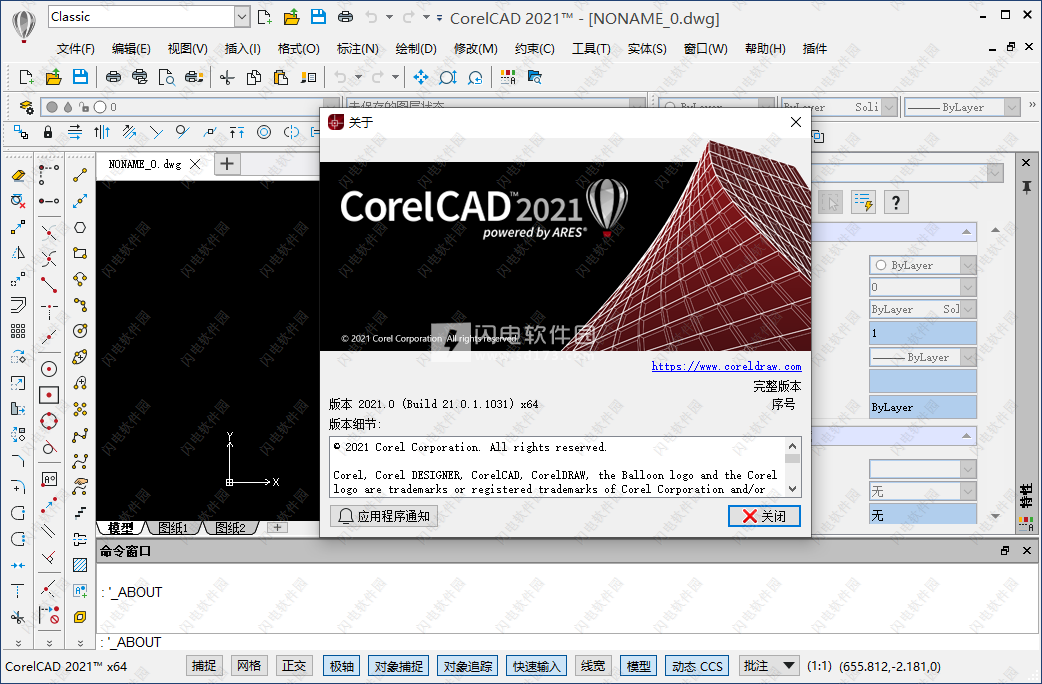Select the Line draw tool
1042x684 pixels.
tap(80, 175)
